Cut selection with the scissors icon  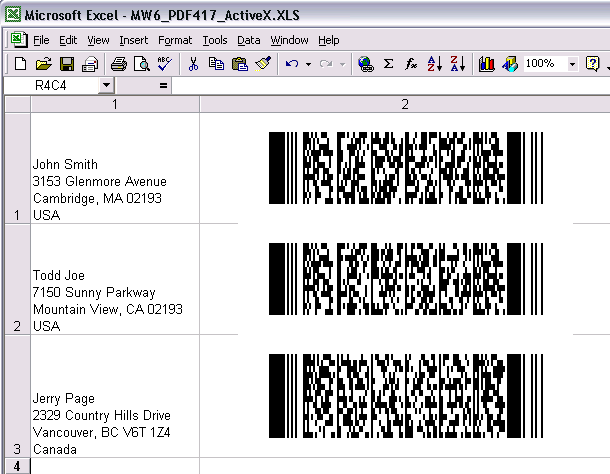coord(193,64)
